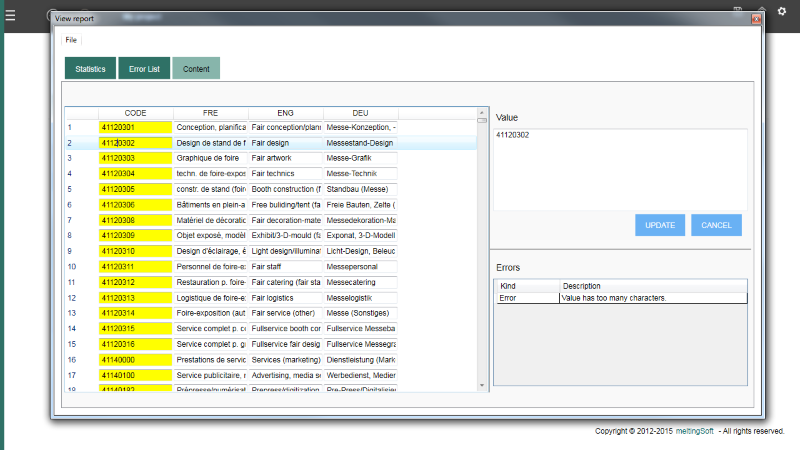The image size is (800, 450).
Task: Select code cell 41120303
Action: 135,158
